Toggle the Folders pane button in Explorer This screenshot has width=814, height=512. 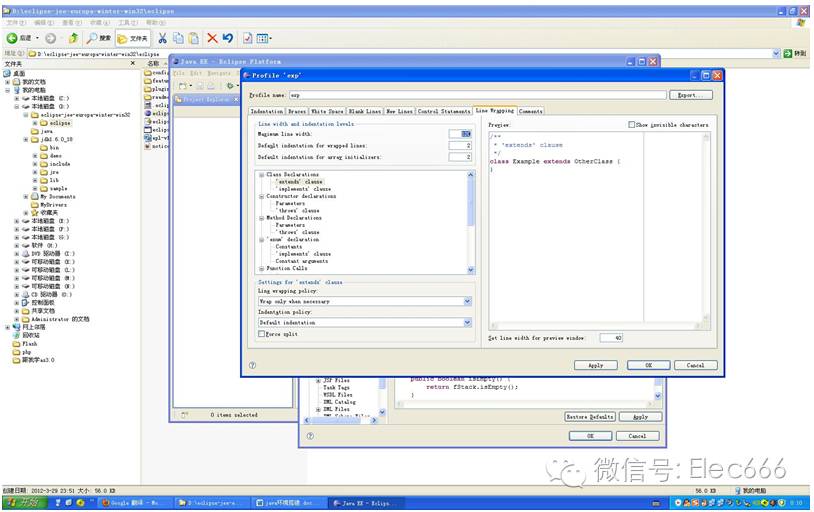tap(132, 38)
